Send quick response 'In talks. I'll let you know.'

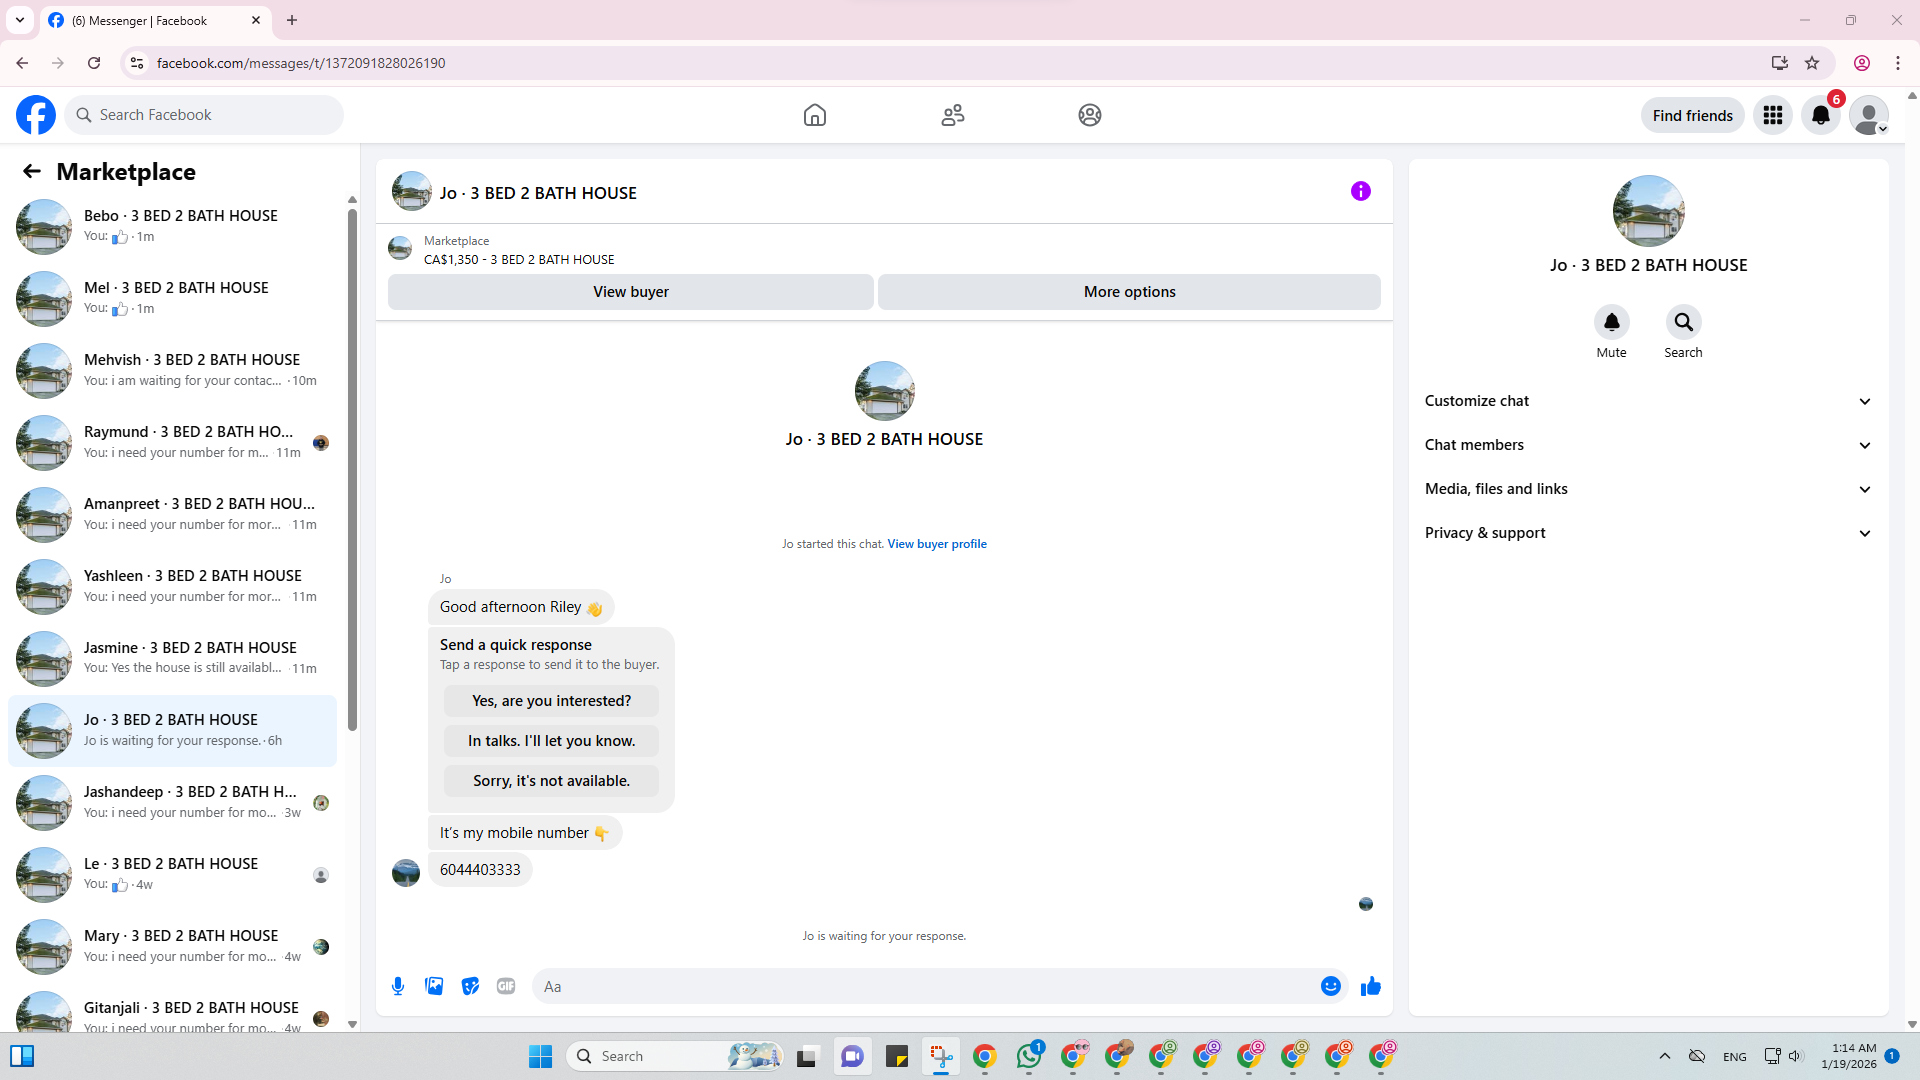tap(552, 741)
